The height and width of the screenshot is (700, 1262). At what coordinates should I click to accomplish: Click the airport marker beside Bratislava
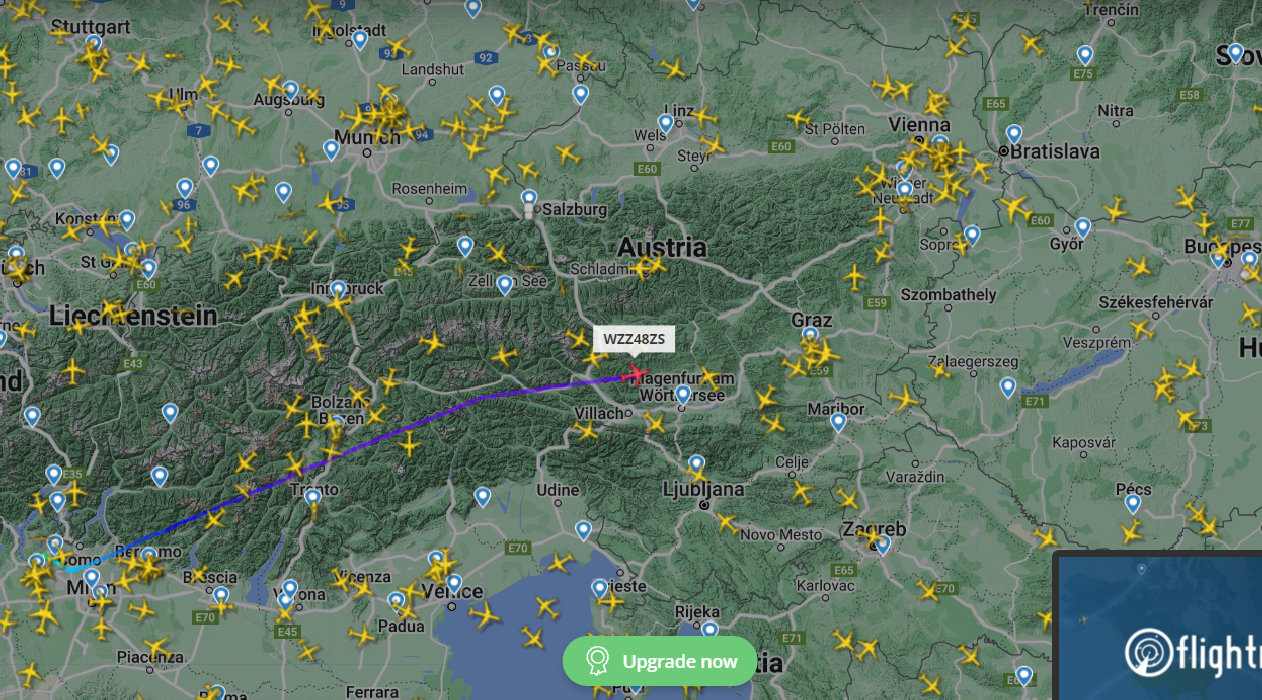(1014, 134)
